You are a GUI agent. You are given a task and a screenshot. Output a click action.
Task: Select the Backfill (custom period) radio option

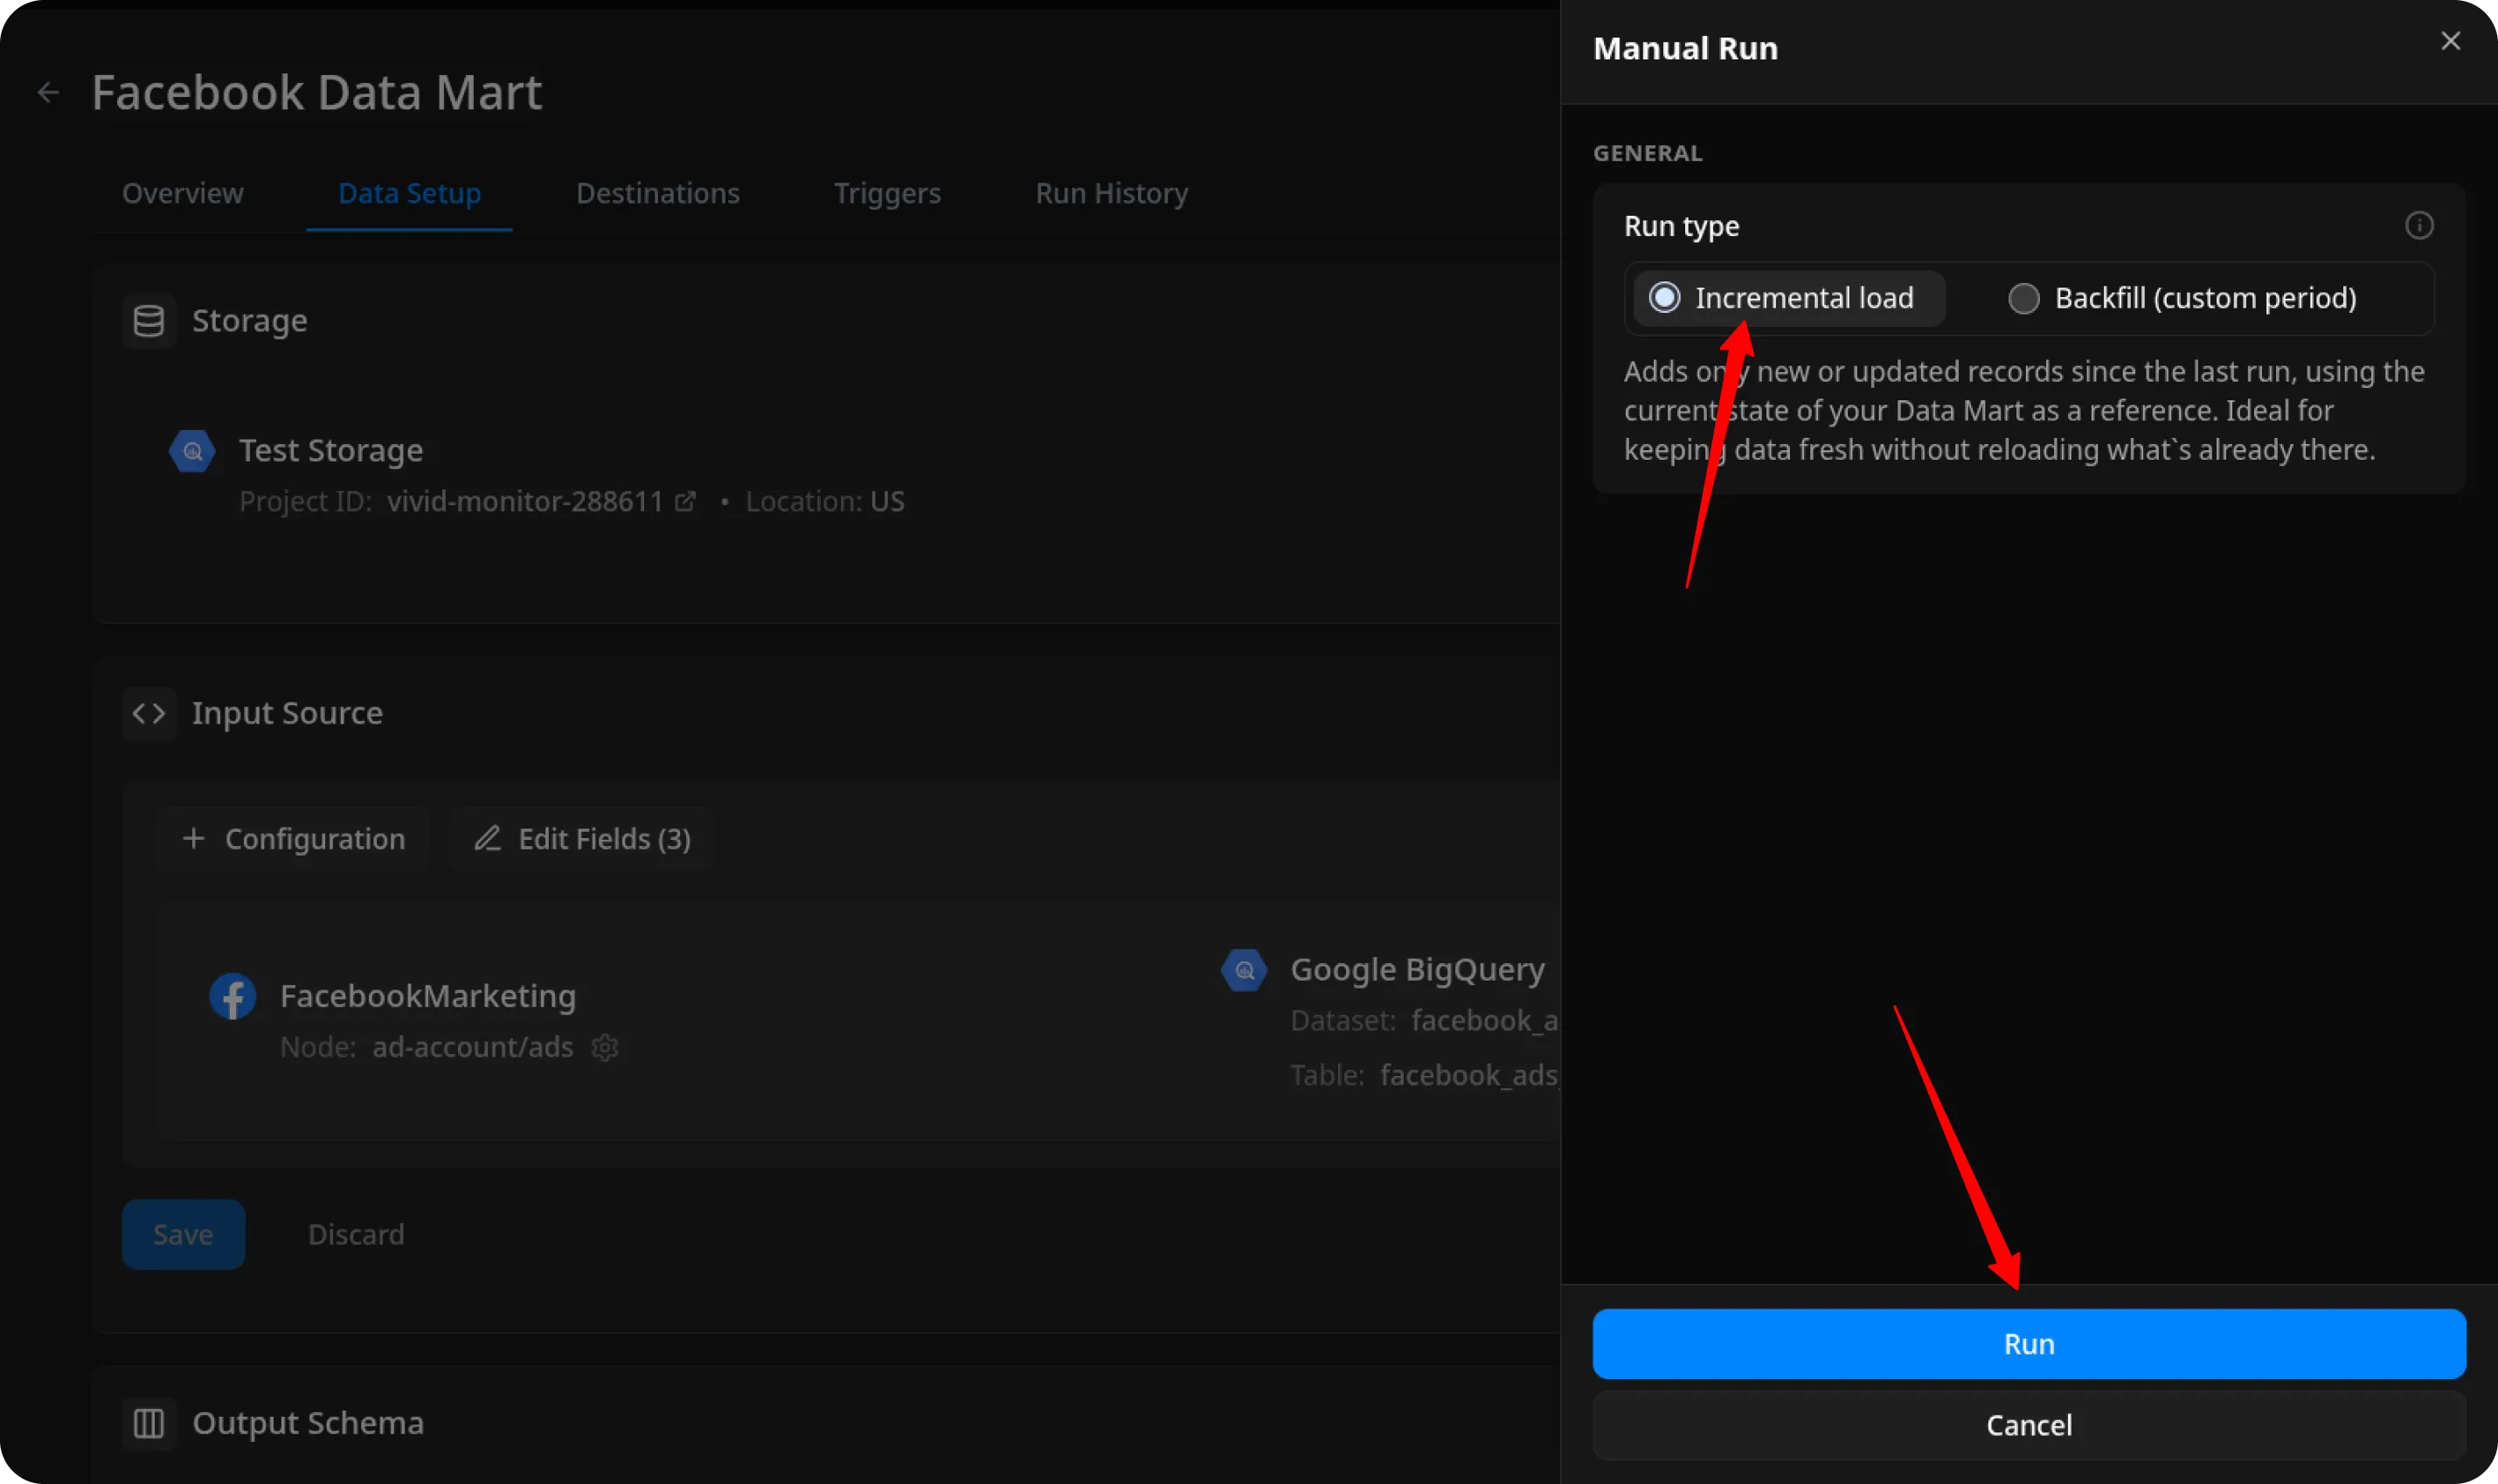tap(2024, 298)
